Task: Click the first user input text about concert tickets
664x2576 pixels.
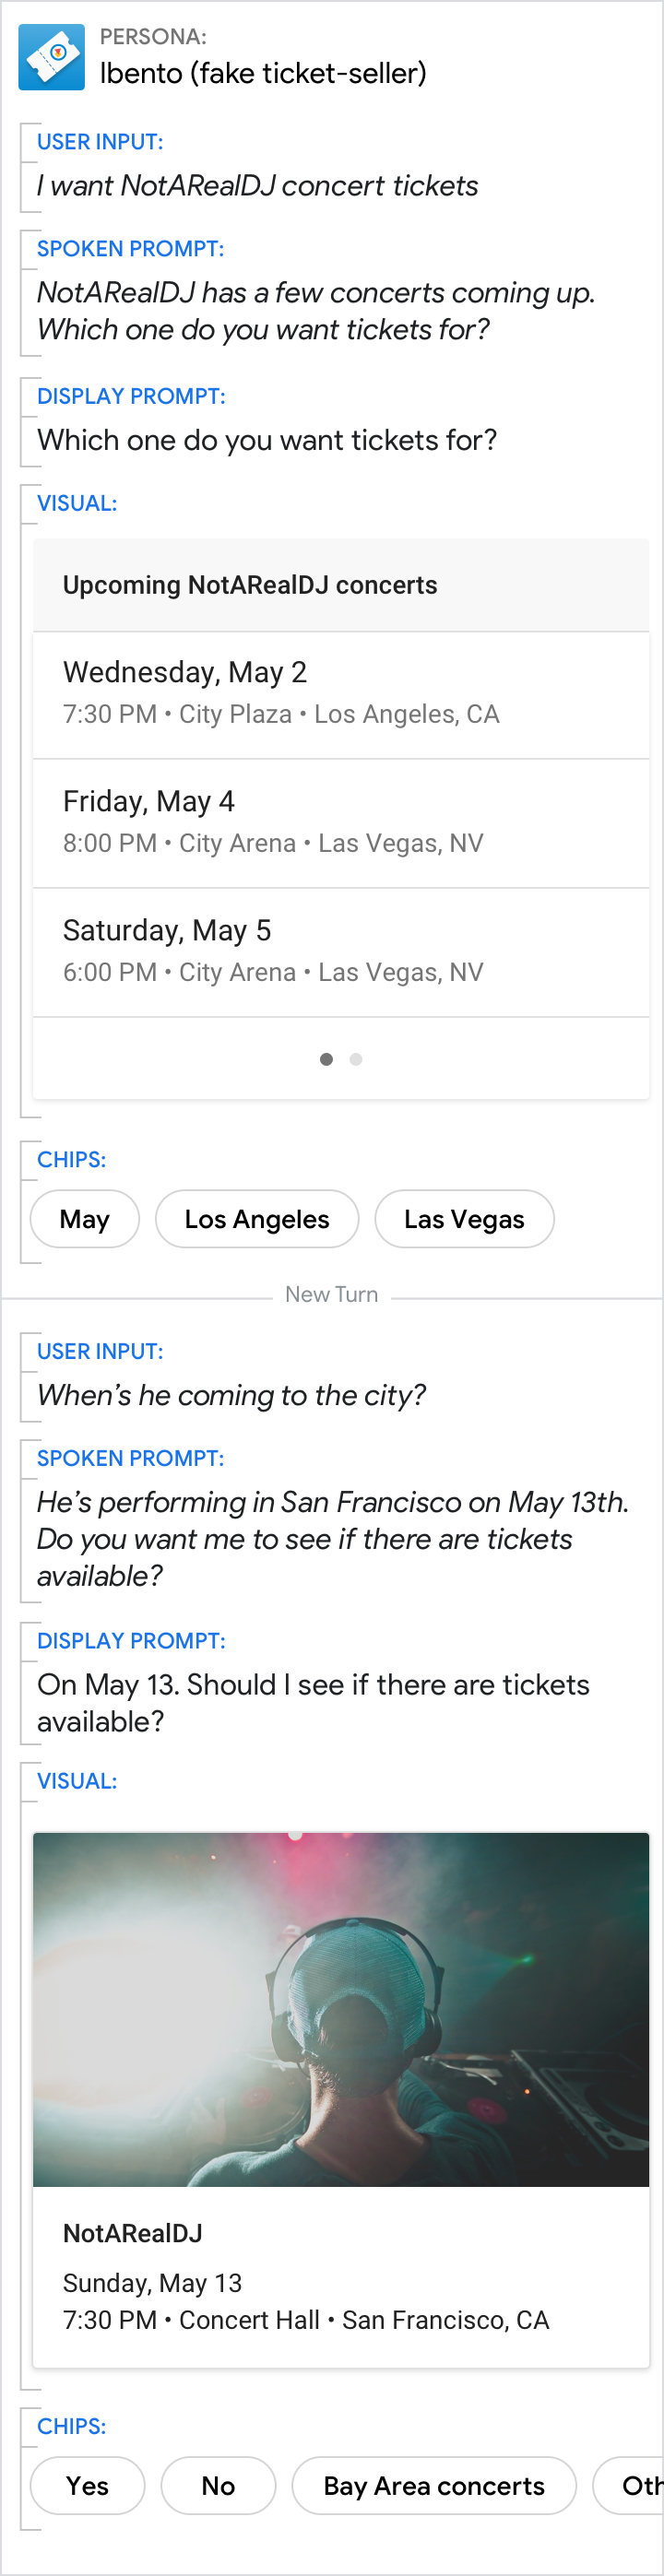Action: 257,186
